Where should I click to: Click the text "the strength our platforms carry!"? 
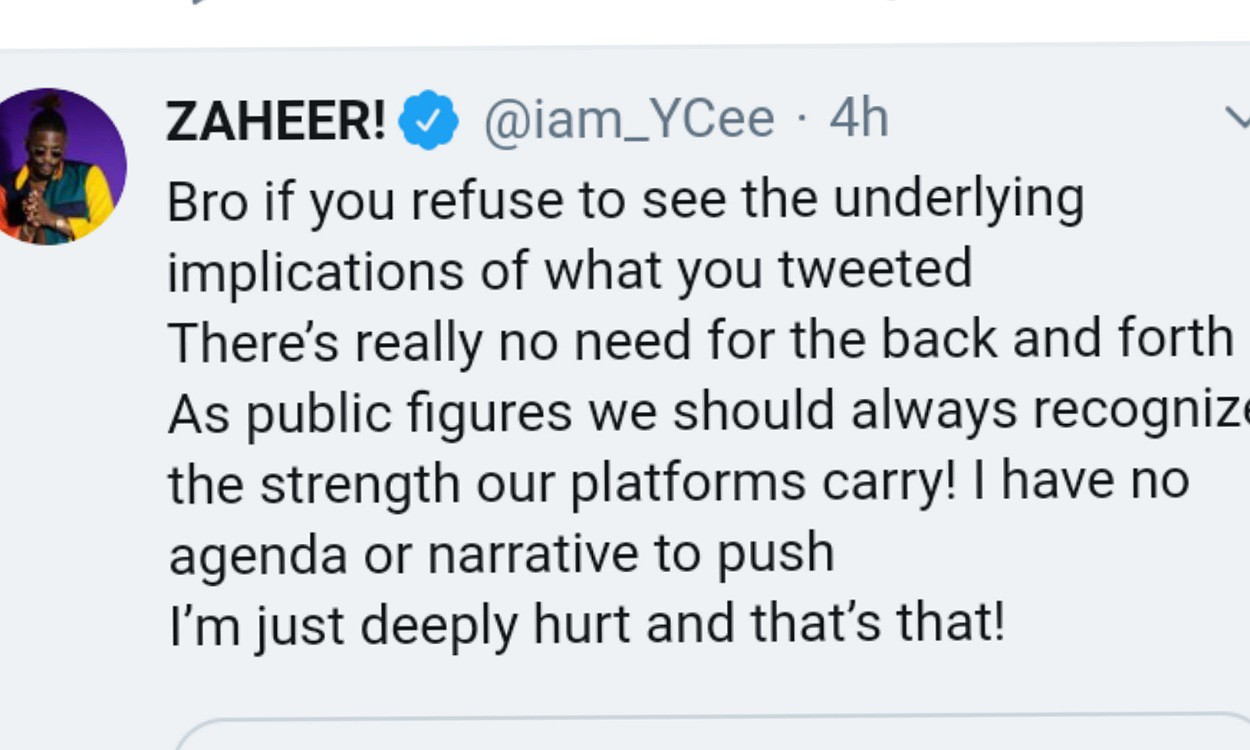click(563, 482)
